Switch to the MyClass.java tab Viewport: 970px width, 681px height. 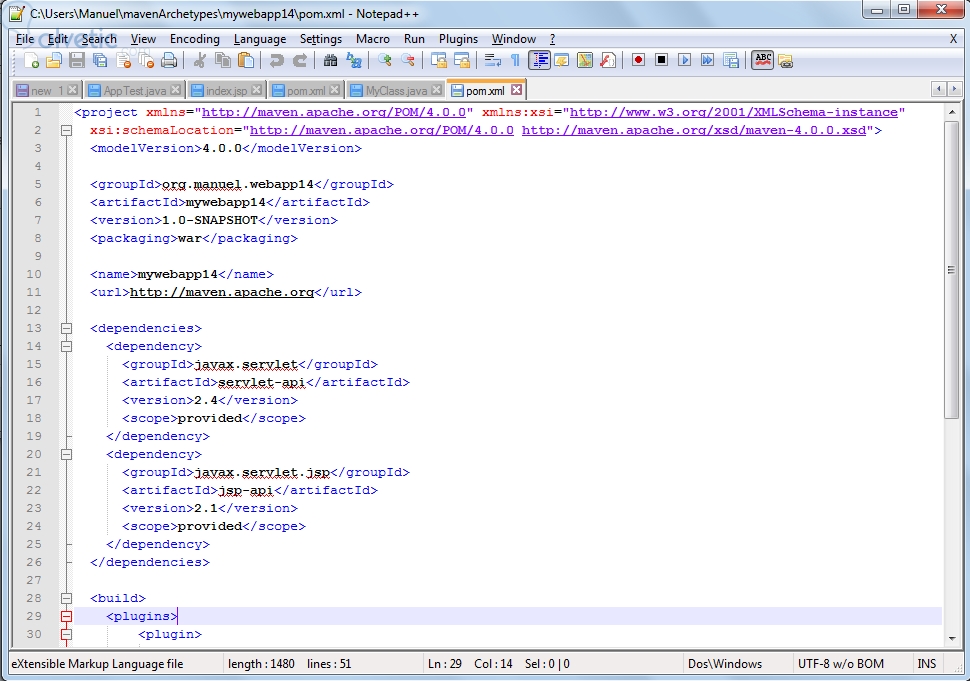click(396, 91)
